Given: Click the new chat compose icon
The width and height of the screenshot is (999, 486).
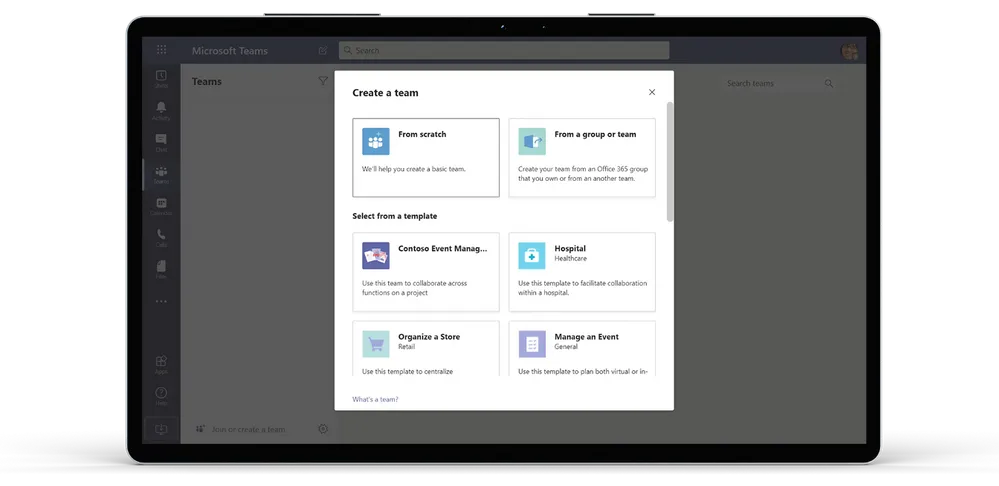Looking at the screenshot, I should click(323, 50).
